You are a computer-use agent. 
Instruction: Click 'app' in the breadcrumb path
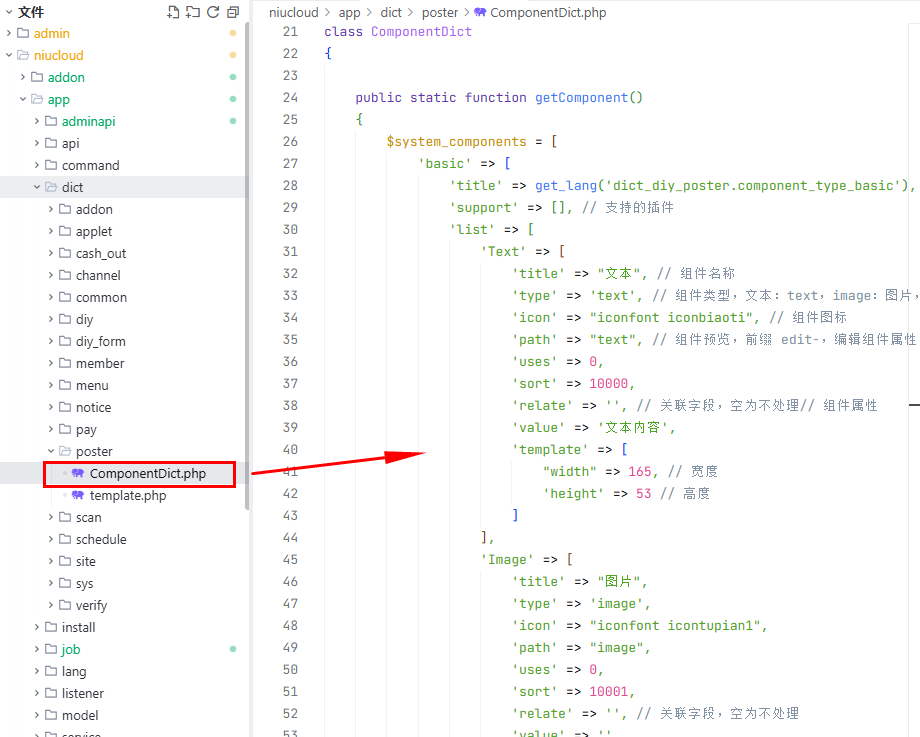[x=349, y=13]
